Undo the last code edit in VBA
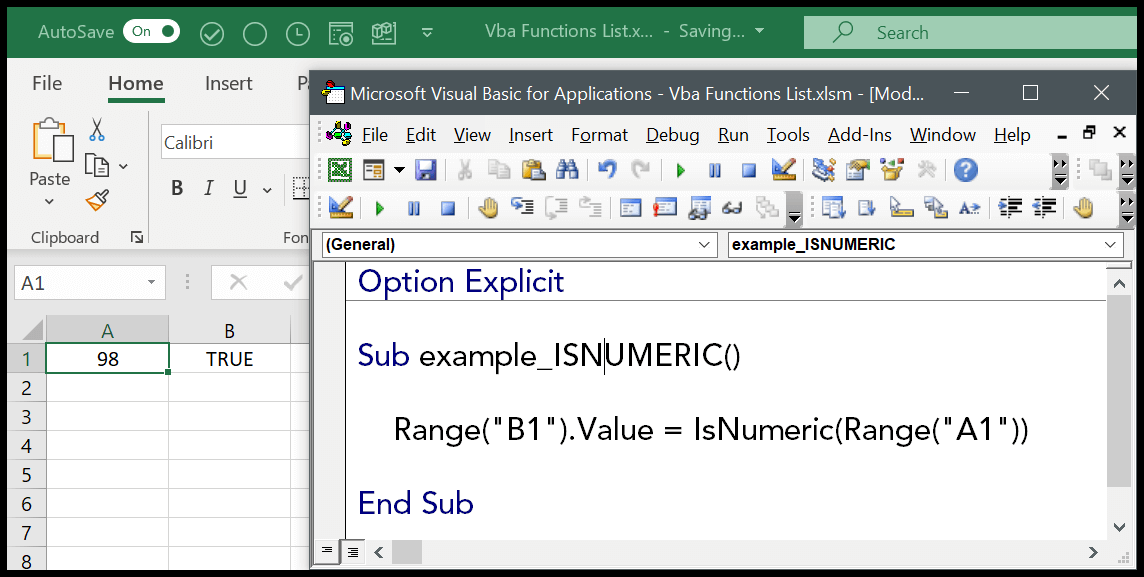This screenshot has height=577, width=1144. [x=605, y=170]
